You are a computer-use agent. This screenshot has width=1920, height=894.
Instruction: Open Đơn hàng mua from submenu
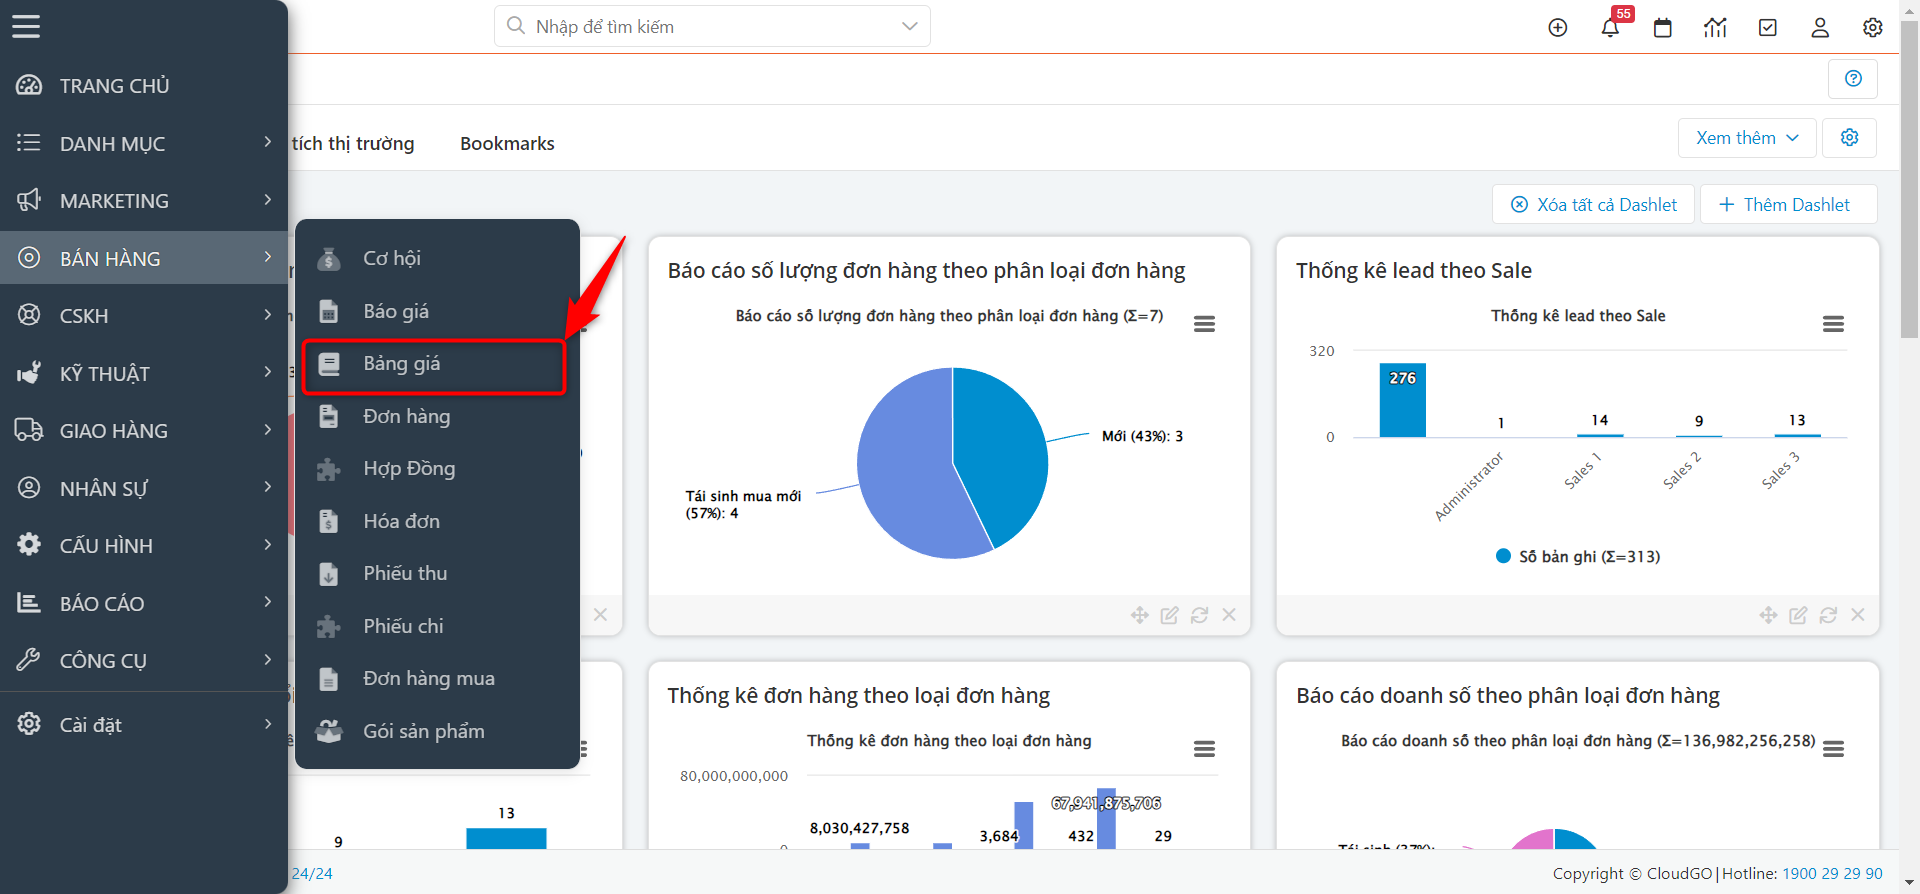(x=437, y=678)
